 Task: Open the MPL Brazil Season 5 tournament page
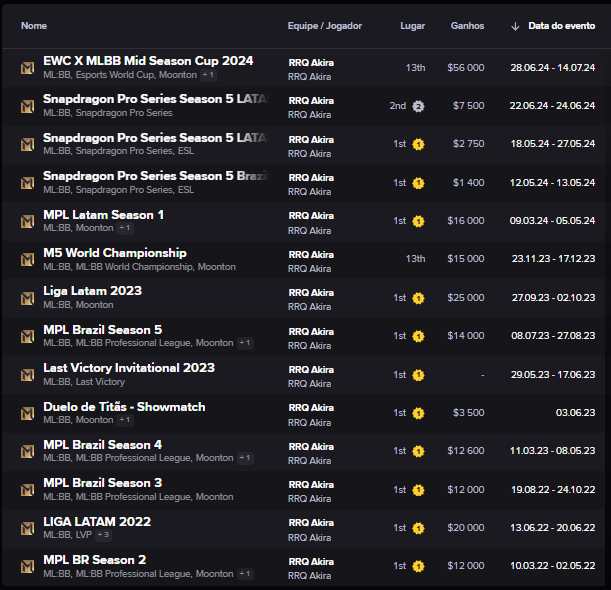click(x=102, y=330)
